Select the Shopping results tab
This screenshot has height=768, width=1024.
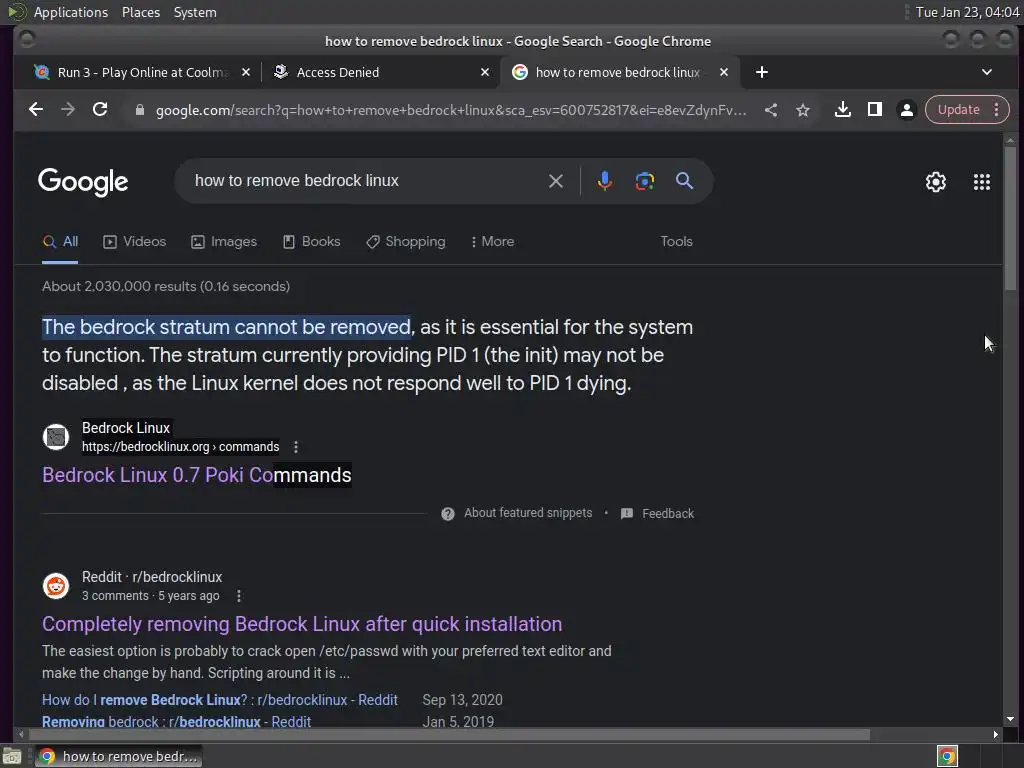click(x=406, y=242)
